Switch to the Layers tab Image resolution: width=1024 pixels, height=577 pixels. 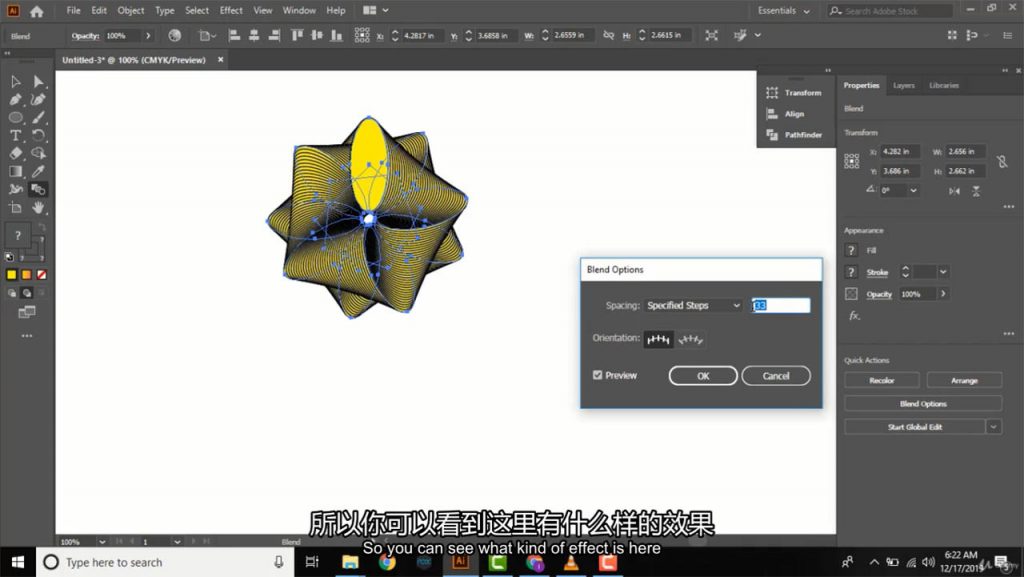click(x=903, y=86)
